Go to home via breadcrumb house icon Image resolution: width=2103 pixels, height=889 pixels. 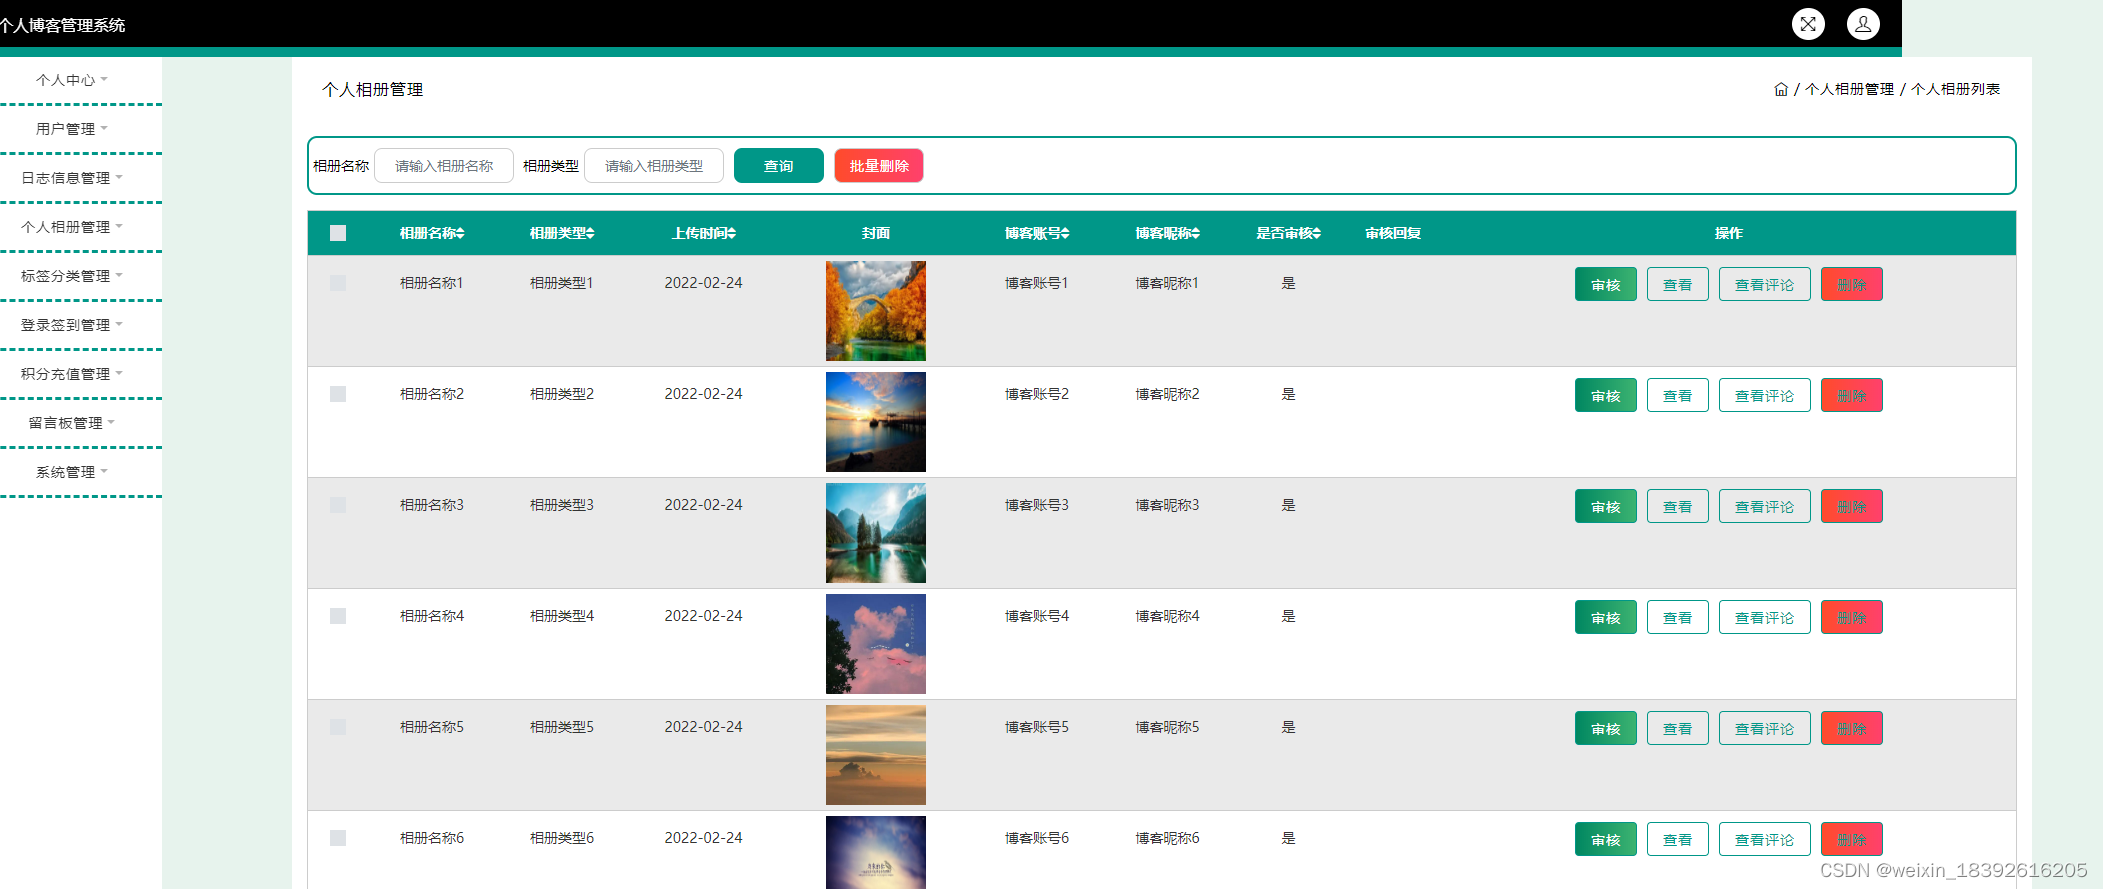tap(1781, 89)
